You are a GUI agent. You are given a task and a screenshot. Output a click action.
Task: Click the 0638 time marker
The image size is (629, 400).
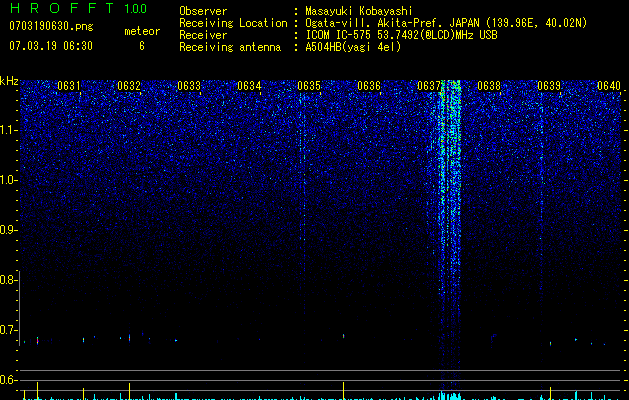tap(489, 86)
